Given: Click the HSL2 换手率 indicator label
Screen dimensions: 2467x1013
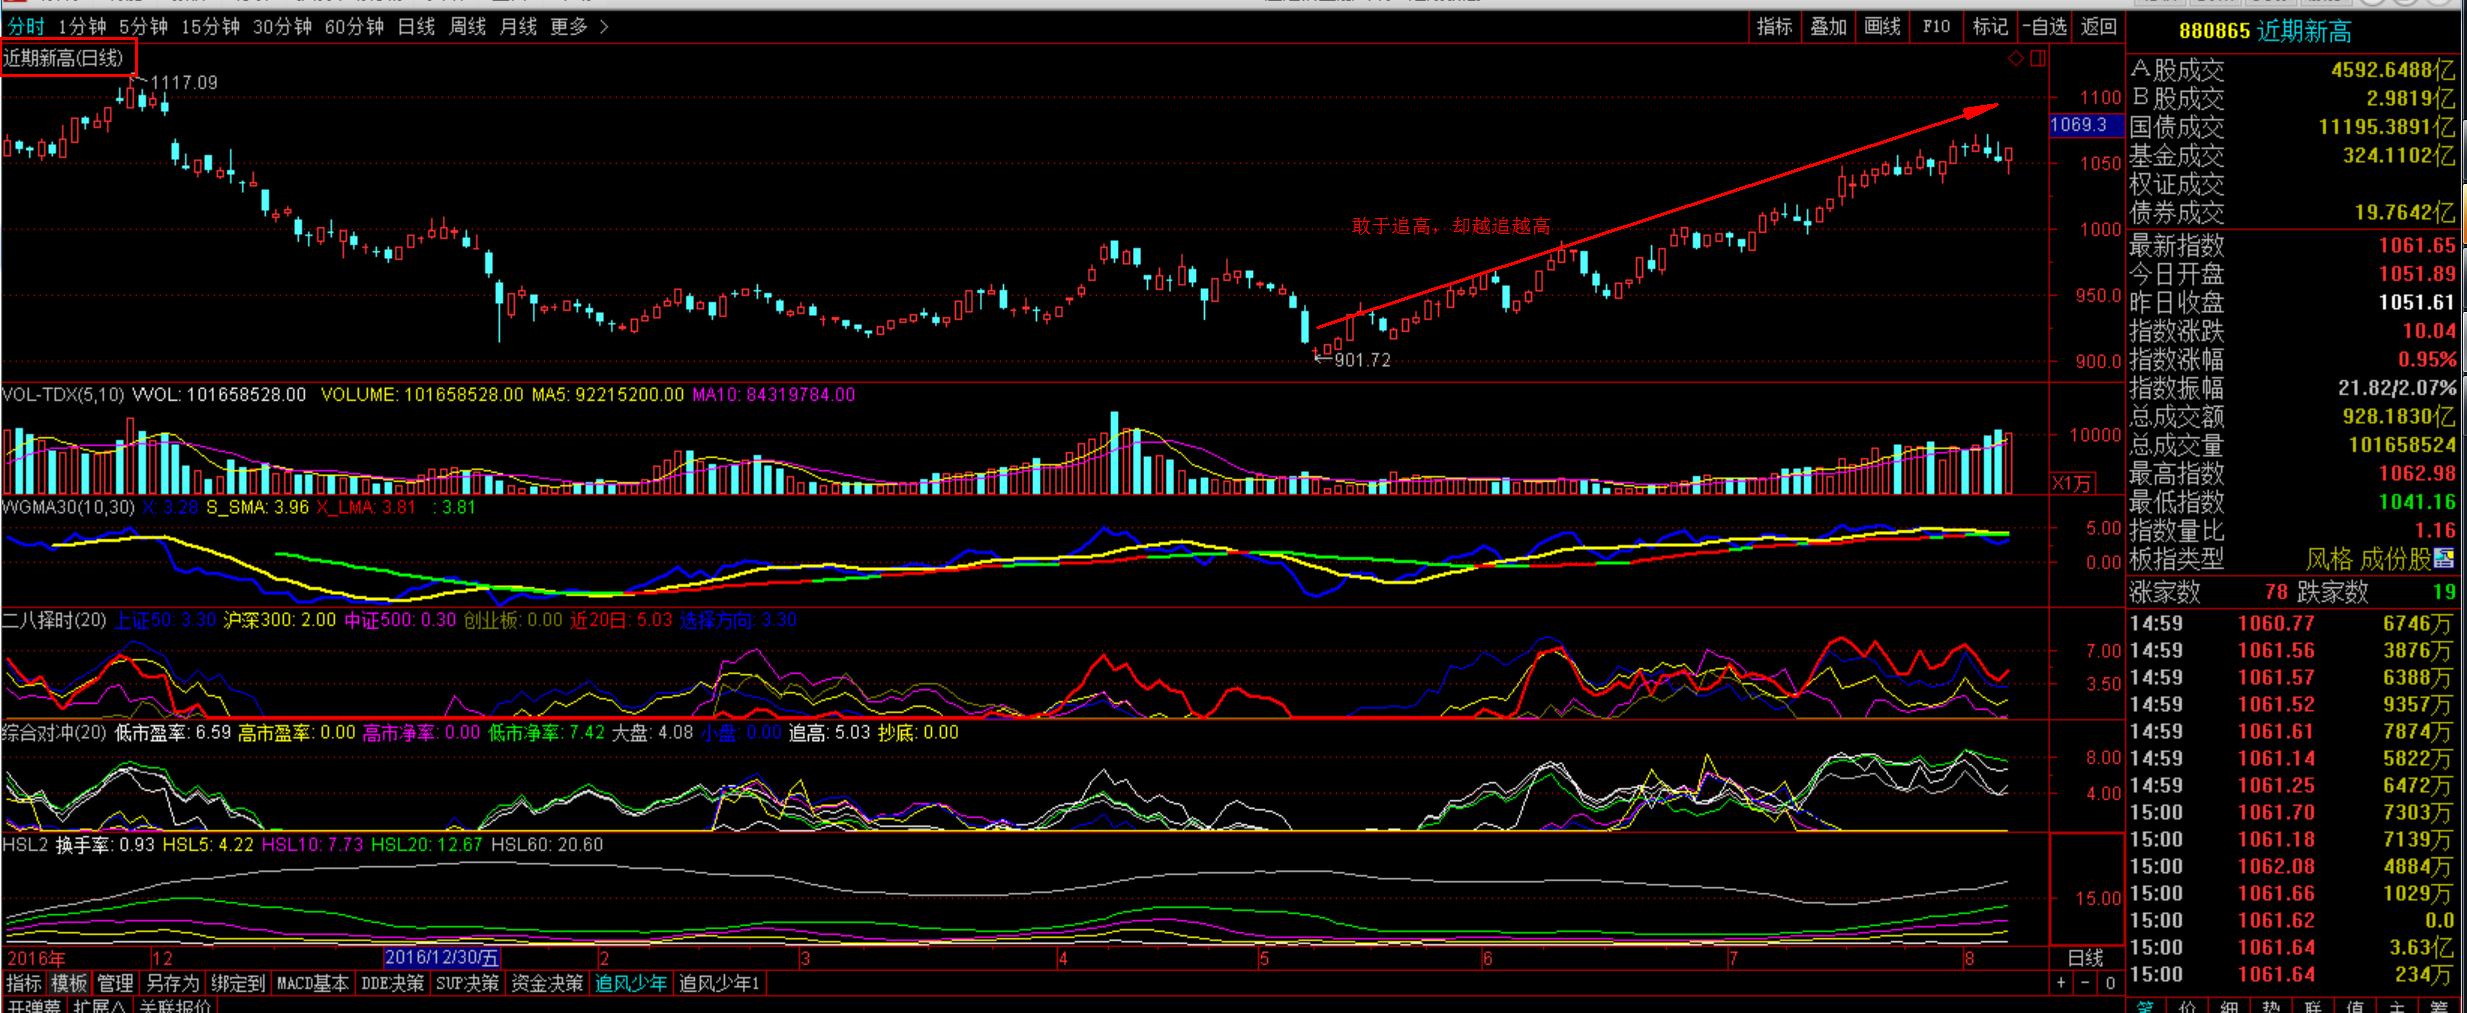Looking at the screenshot, I should (x=78, y=844).
